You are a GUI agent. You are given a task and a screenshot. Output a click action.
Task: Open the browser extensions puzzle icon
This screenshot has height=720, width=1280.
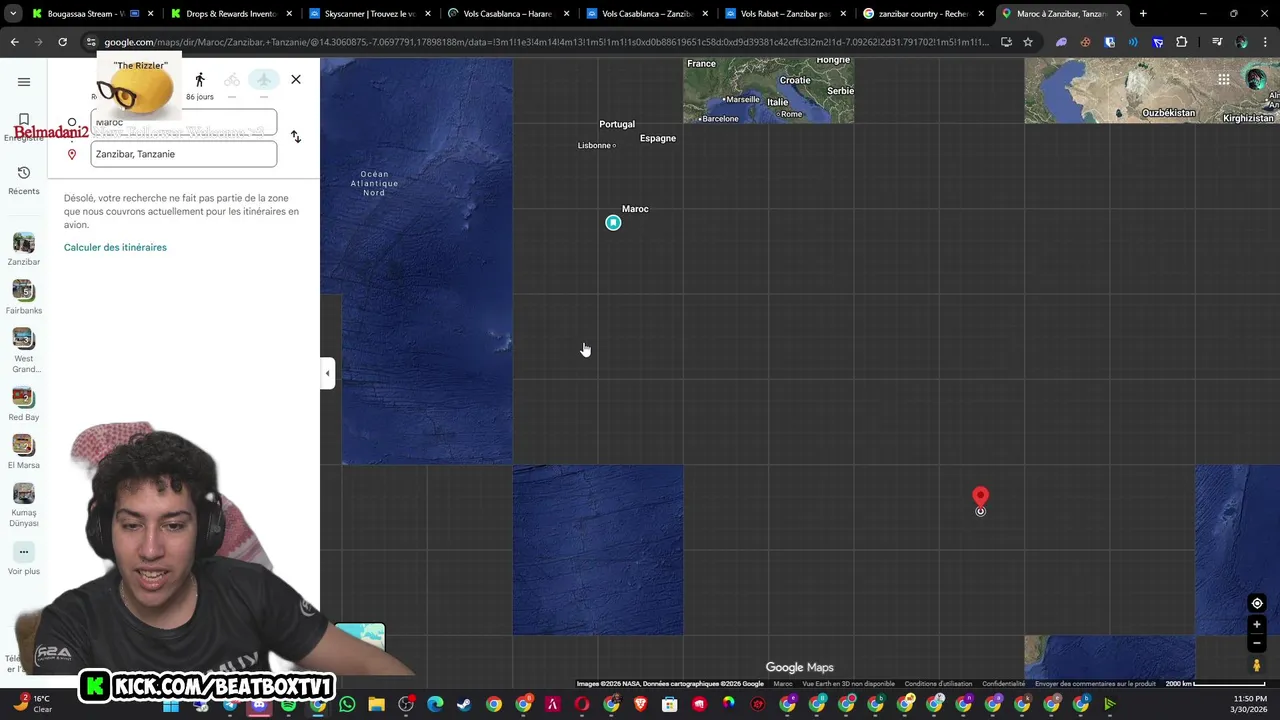tap(1181, 42)
